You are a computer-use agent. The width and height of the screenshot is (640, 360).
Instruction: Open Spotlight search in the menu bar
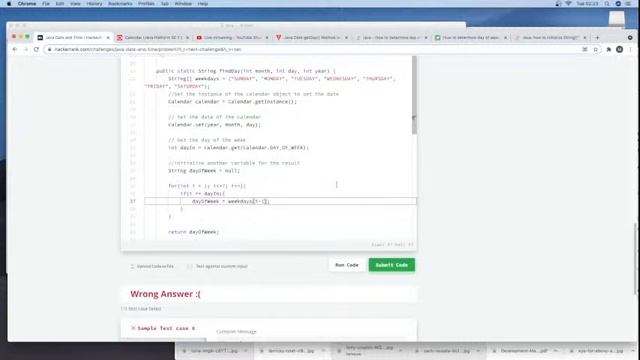pos(607,4)
